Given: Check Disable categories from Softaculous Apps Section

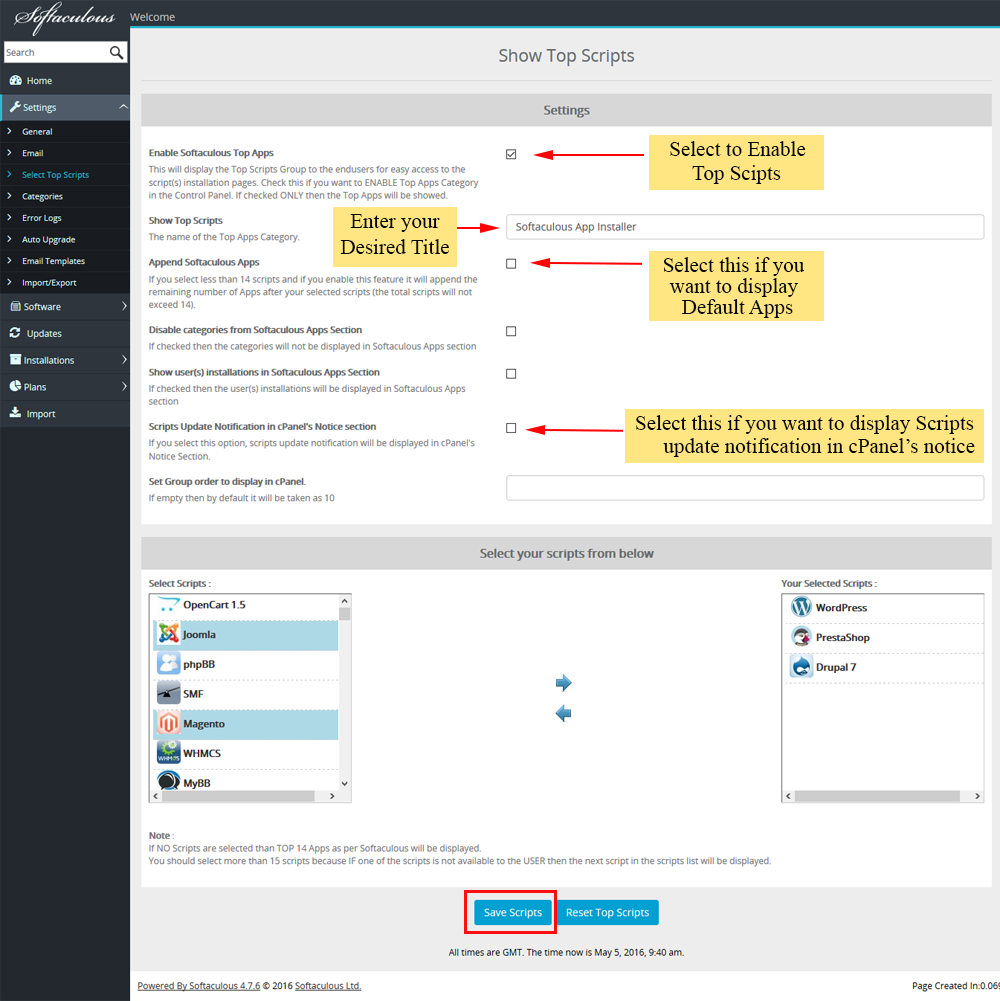Looking at the screenshot, I should (x=511, y=331).
